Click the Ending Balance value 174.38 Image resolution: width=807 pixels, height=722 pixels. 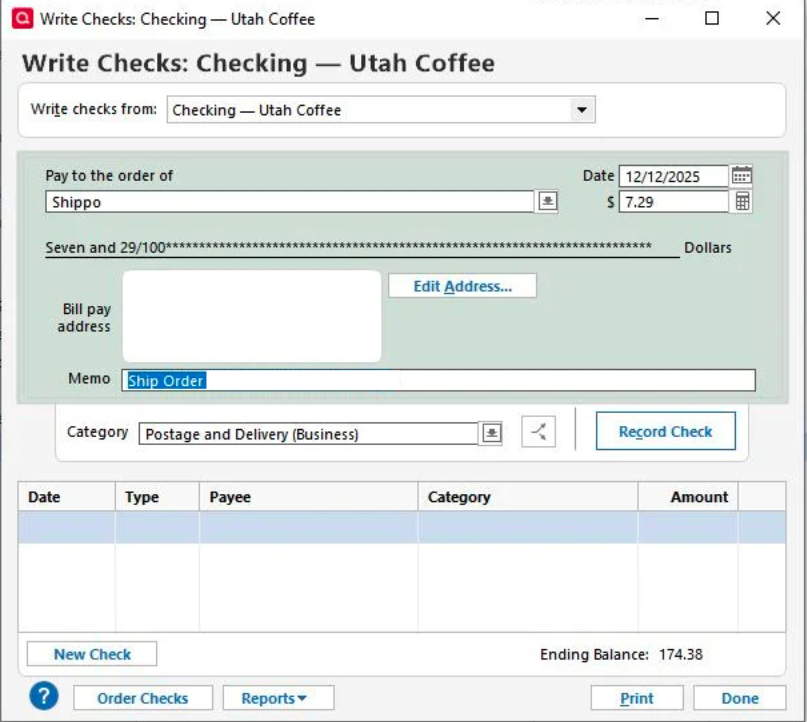click(x=680, y=654)
